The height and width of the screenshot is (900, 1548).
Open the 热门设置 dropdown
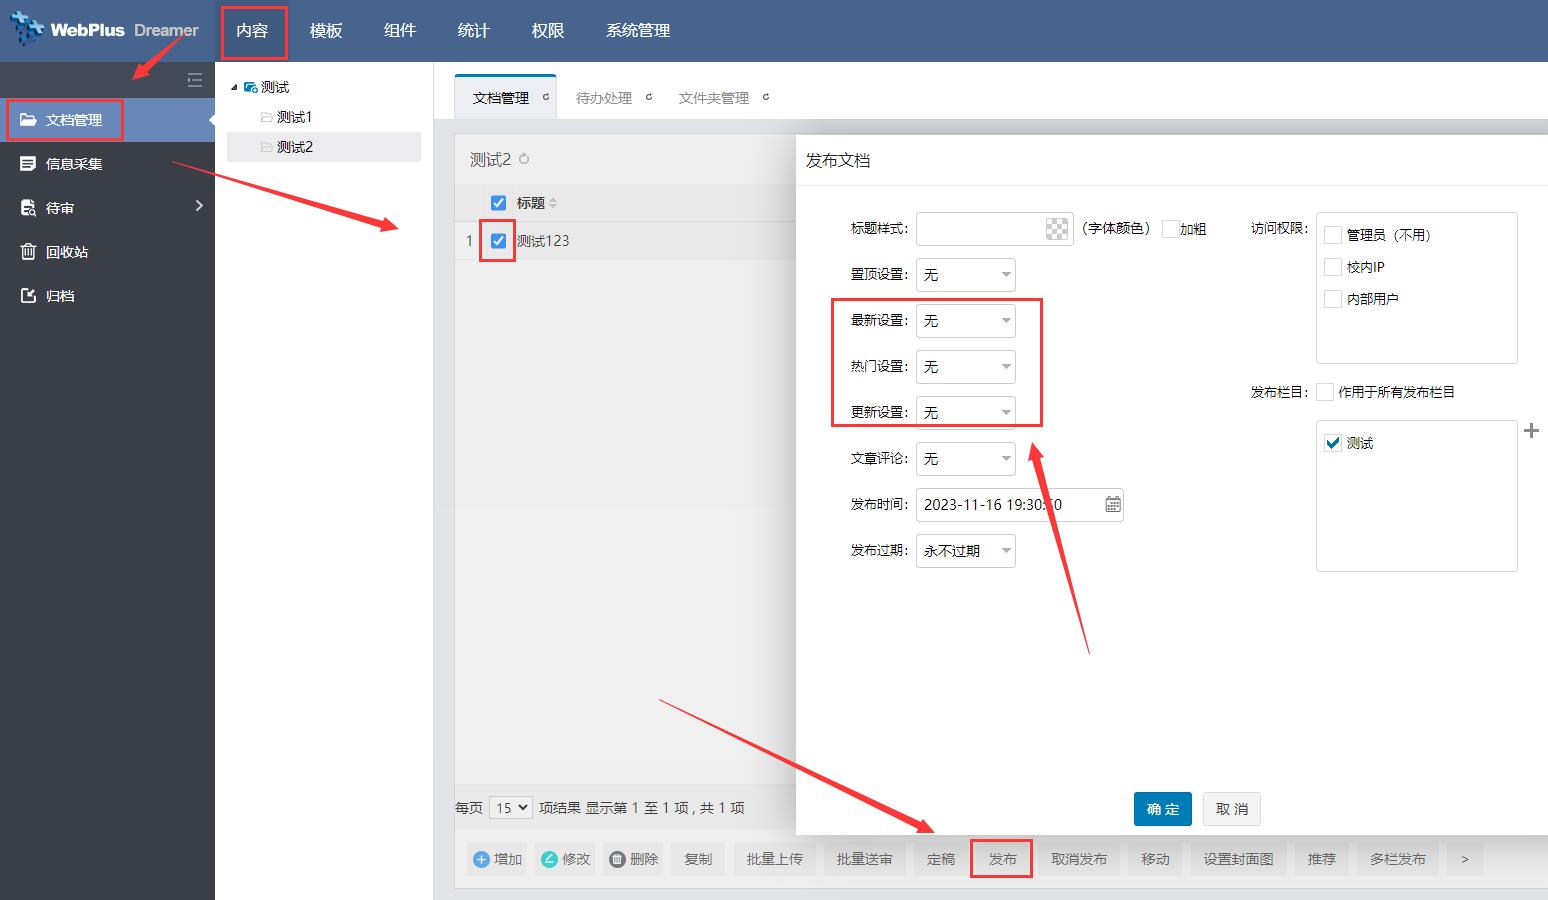[x=966, y=367]
